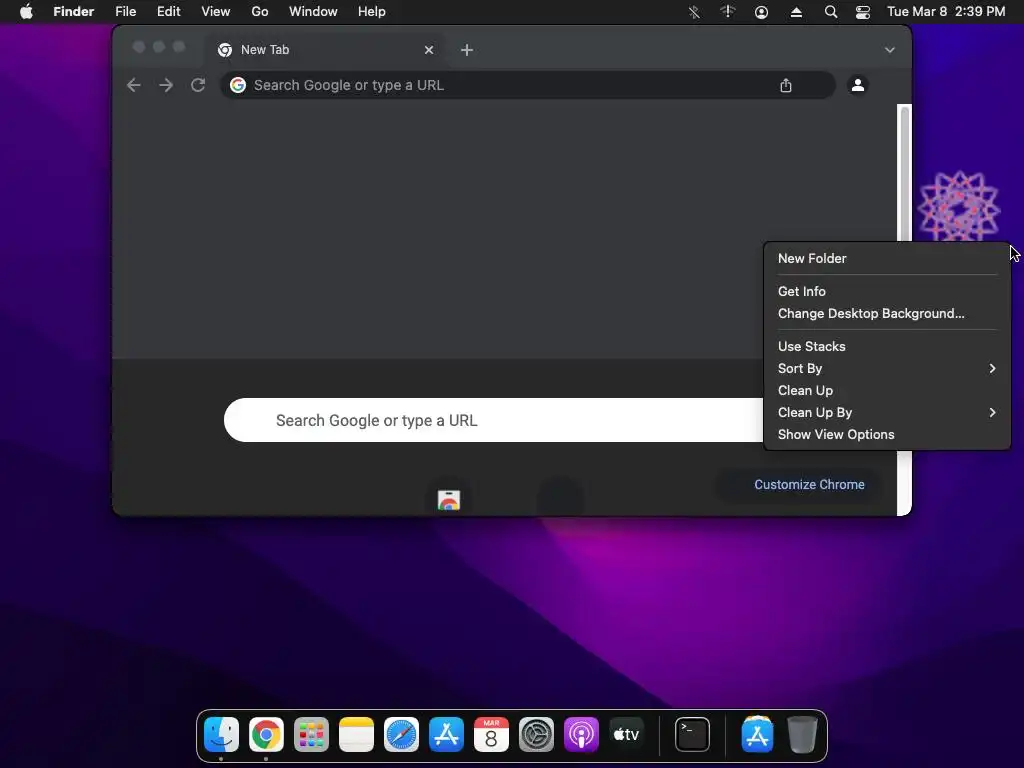The height and width of the screenshot is (768, 1024).
Task: Open the View menu
Action: [x=216, y=12]
